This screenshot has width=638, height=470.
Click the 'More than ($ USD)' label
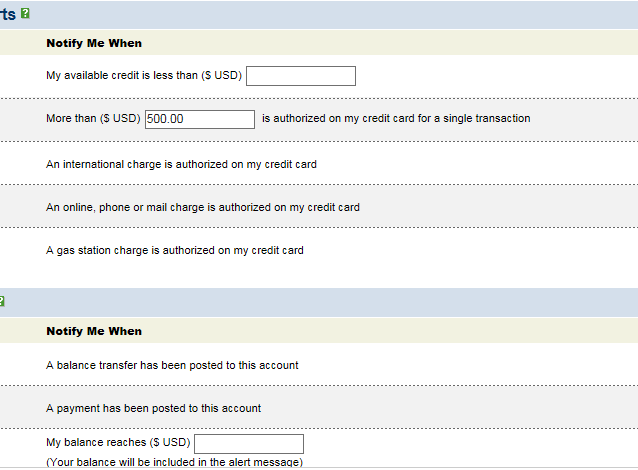click(93, 118)
